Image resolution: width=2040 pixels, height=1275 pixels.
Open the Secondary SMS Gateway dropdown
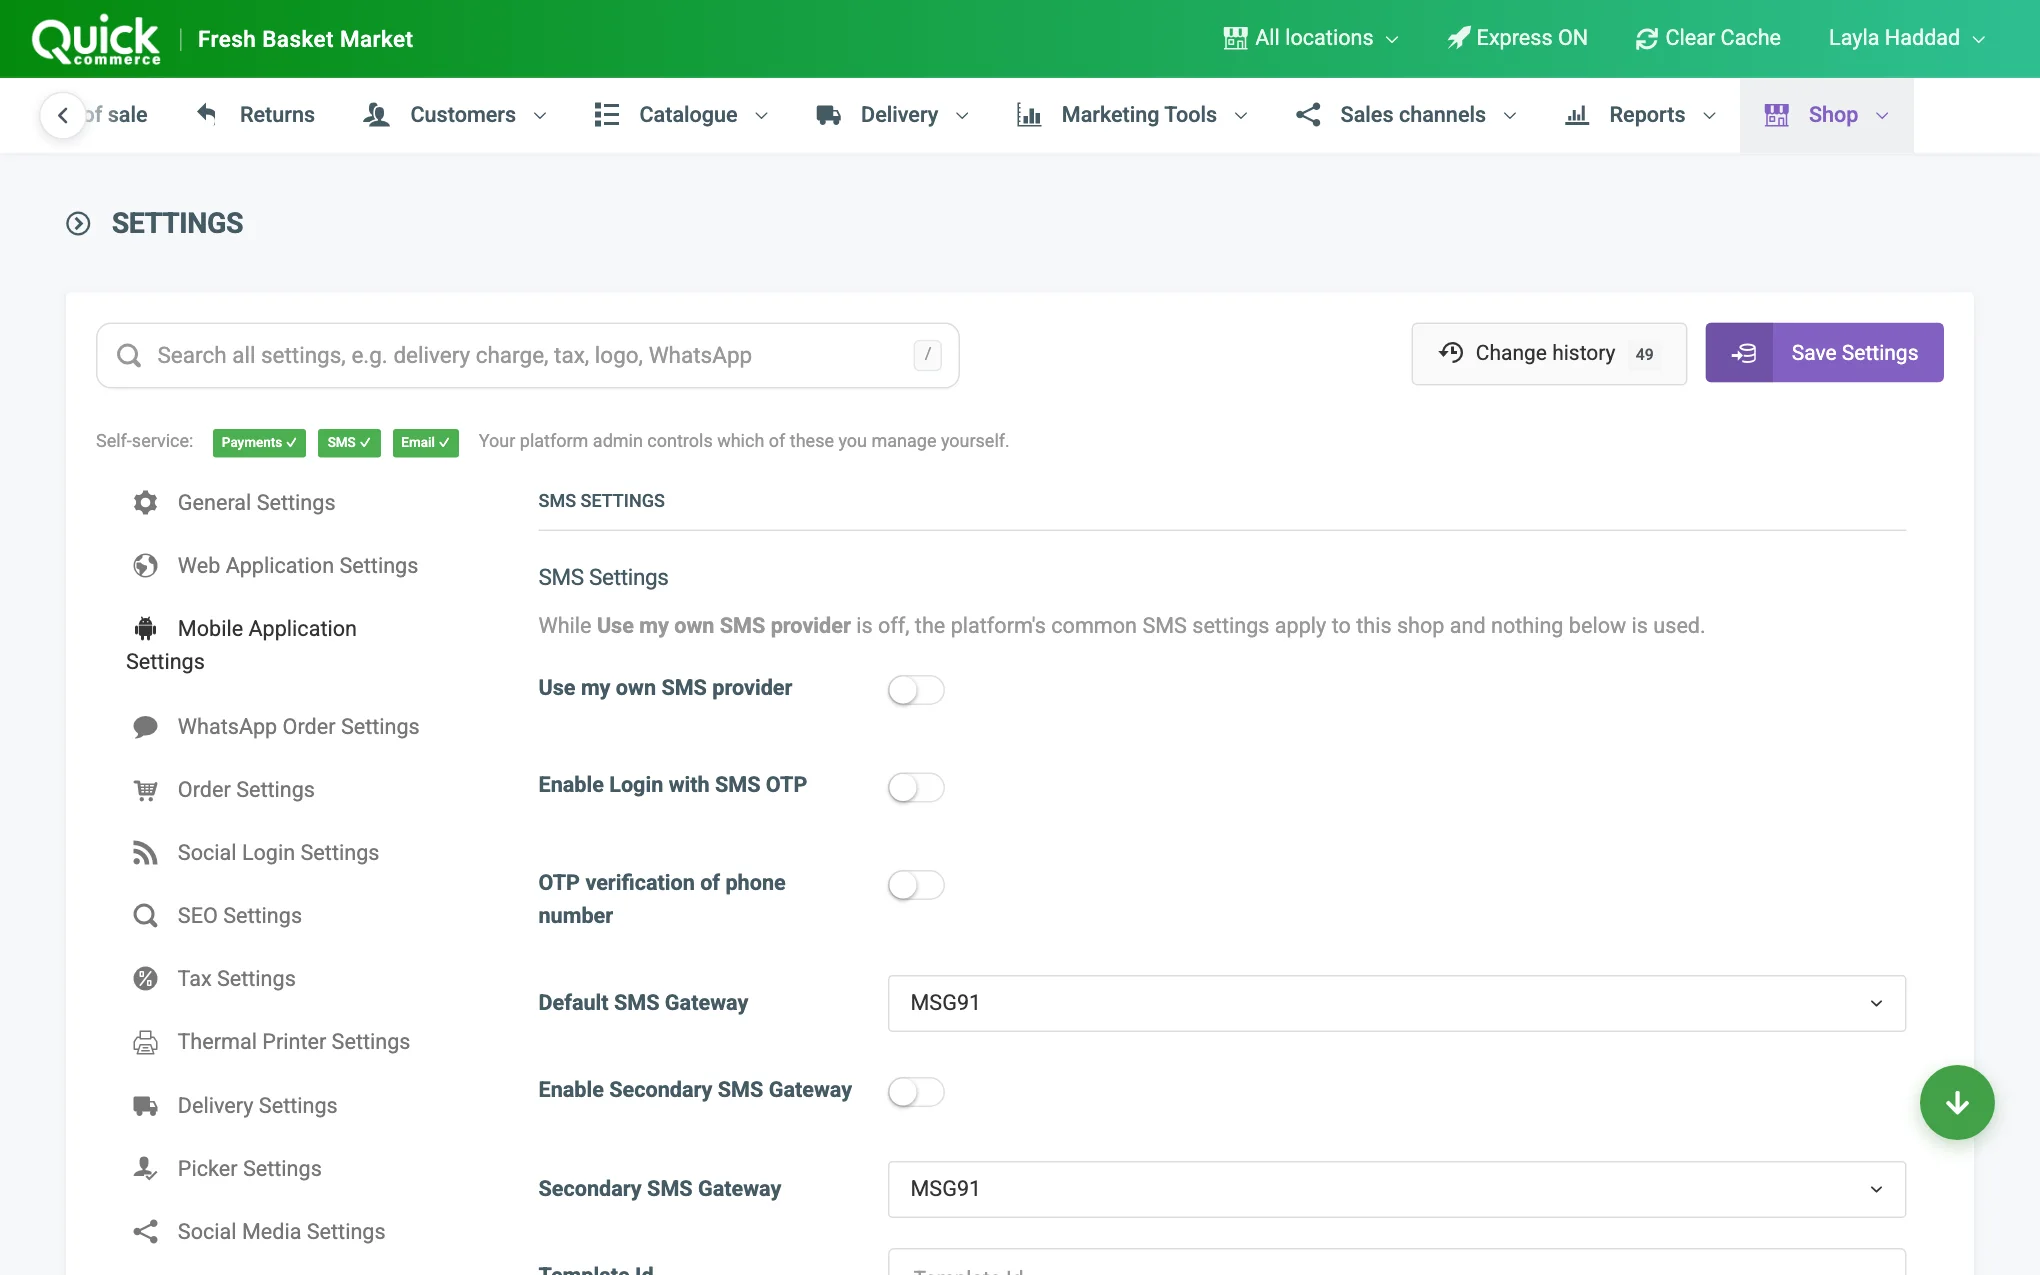pyautogui.click(x=1397, y=1189)
